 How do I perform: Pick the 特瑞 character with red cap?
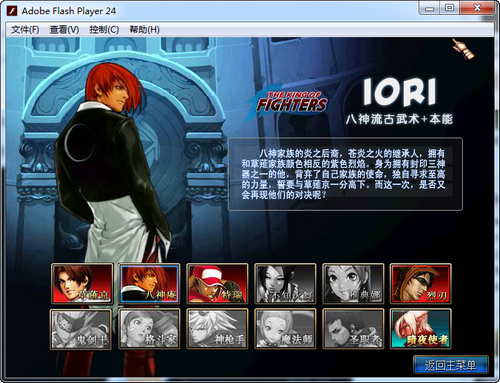(x=217, y=284)
